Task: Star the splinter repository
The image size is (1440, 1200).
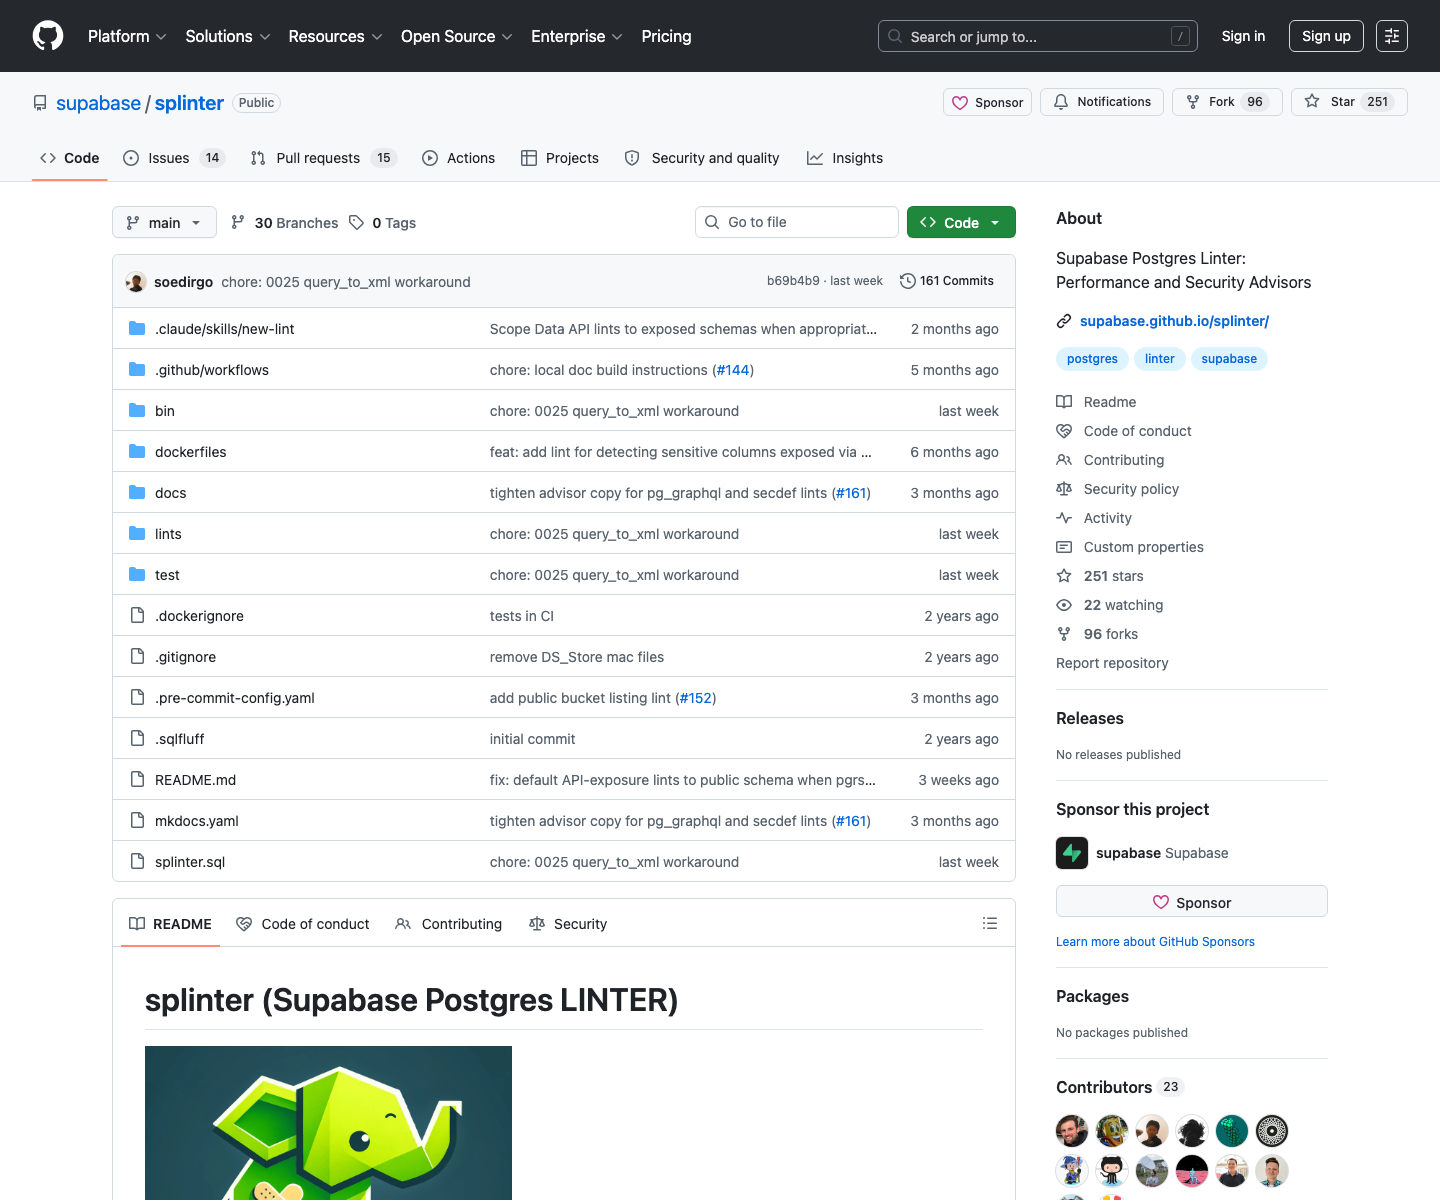Action: click(1349, 102)
